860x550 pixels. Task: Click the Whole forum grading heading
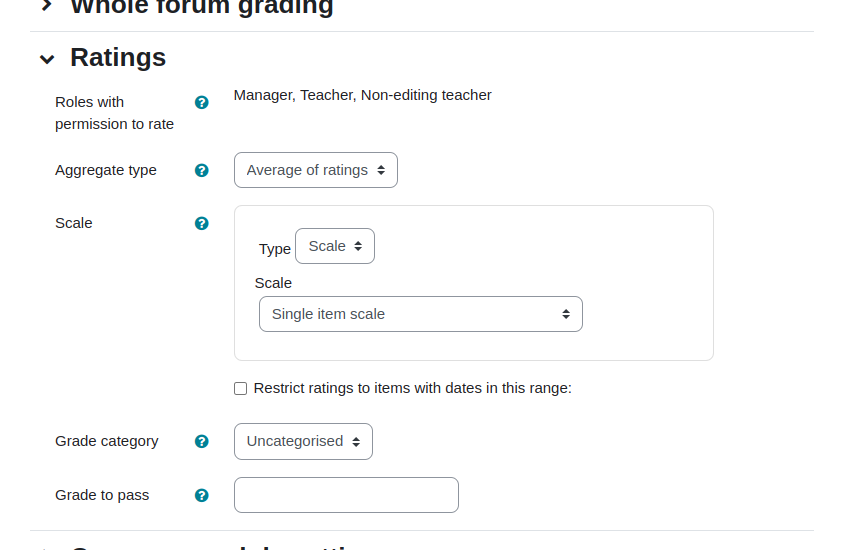coord(201,7)
